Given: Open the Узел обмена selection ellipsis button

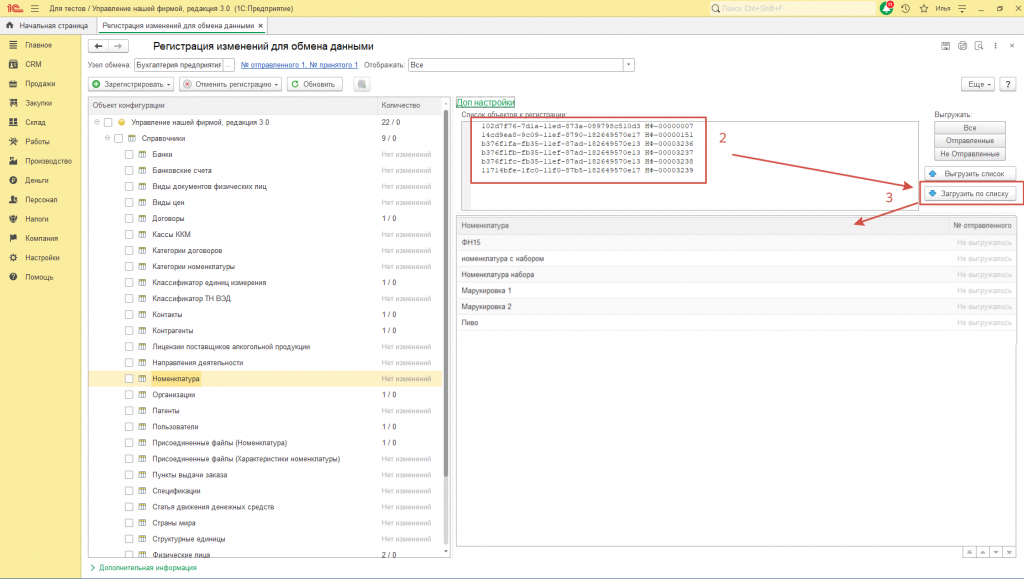Looking at the screenshot, I should tap(229, 65).
